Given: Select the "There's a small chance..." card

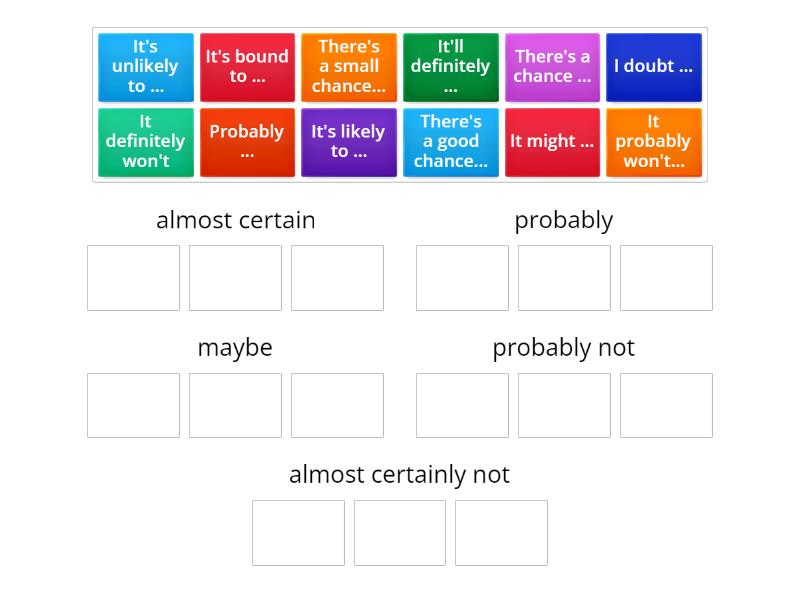Looking at the screenshot, I should click(x=349, y=67).
